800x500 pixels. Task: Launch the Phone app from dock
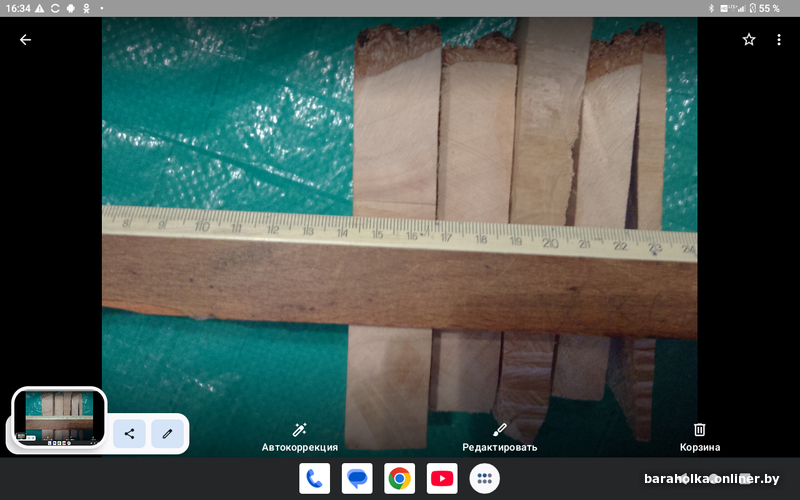click(x=314, y=479)
